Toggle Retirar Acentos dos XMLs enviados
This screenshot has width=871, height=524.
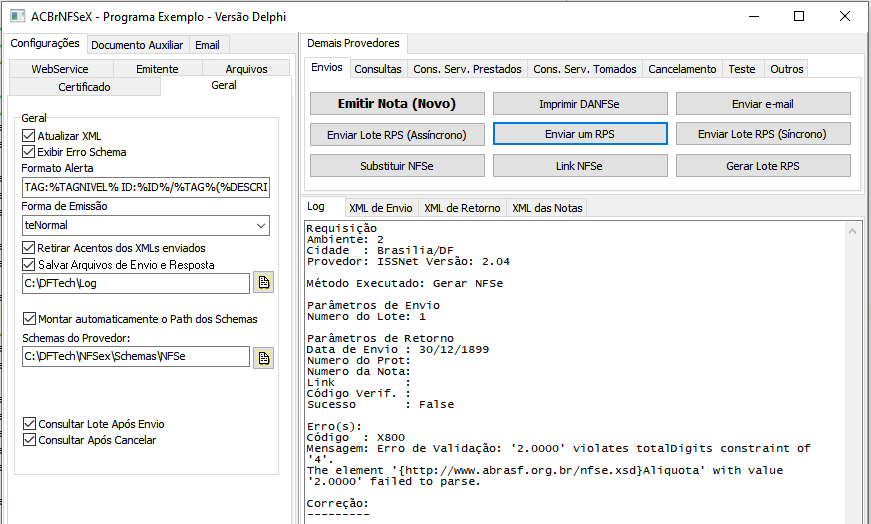point(28,248)
